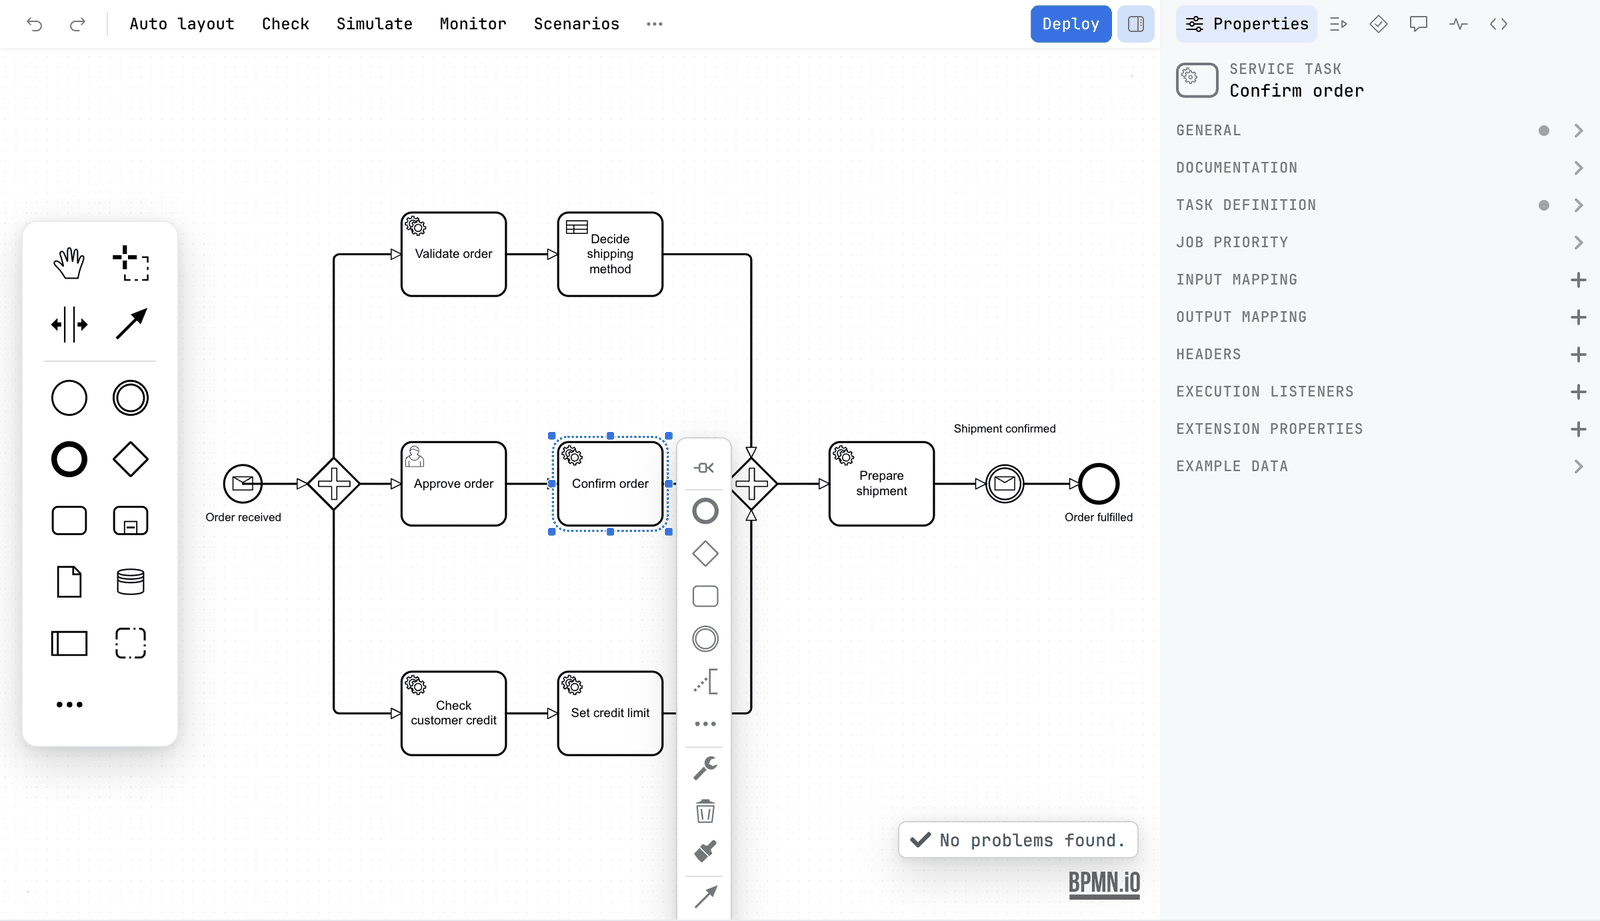Viewport: 1600px width, 921px height.
Task: Expand the General section
Action: coord(1381,131)
